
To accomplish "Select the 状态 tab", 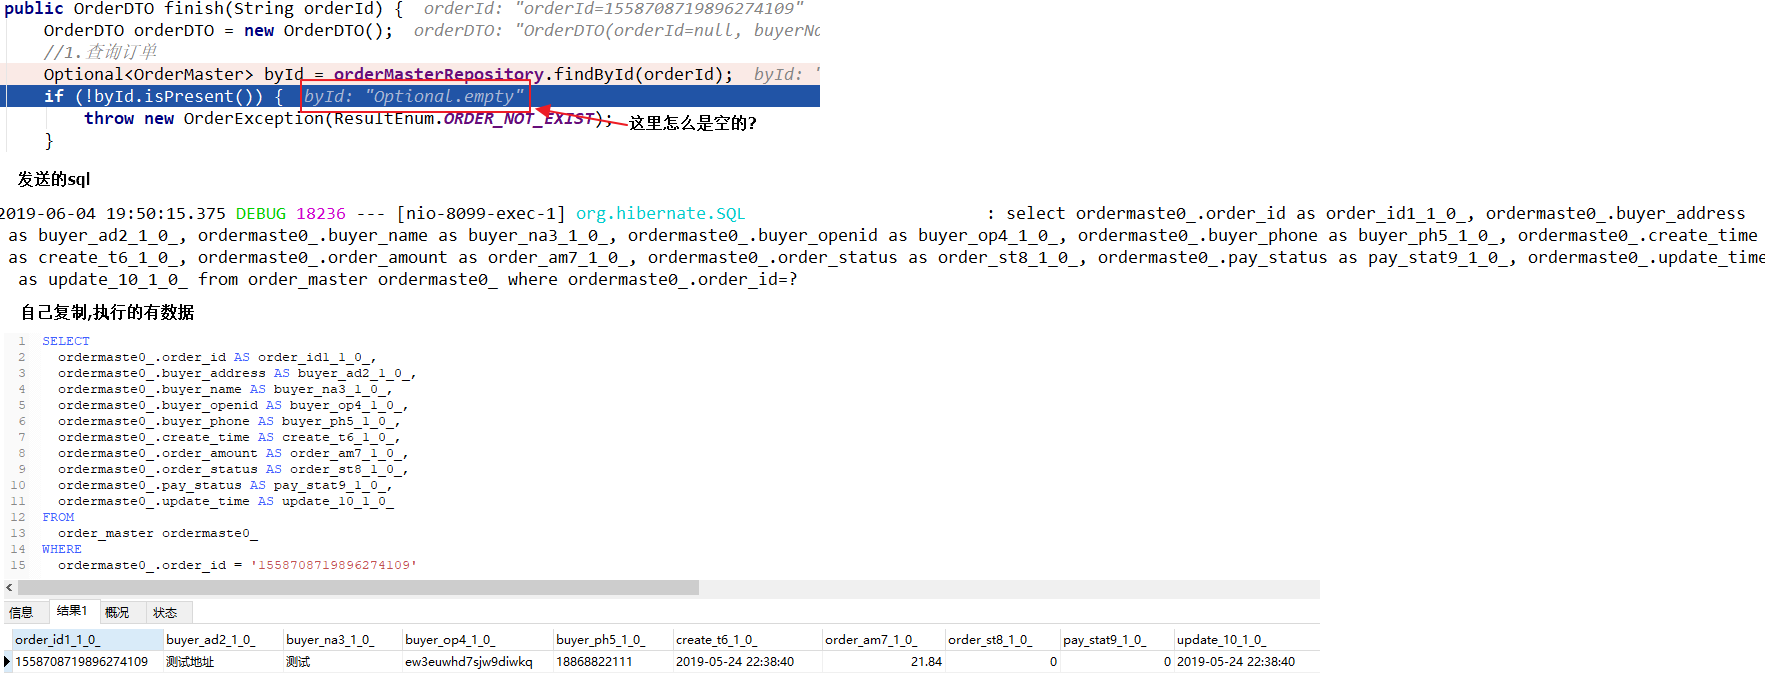I will pyautogui.click(x=165, y=612).
